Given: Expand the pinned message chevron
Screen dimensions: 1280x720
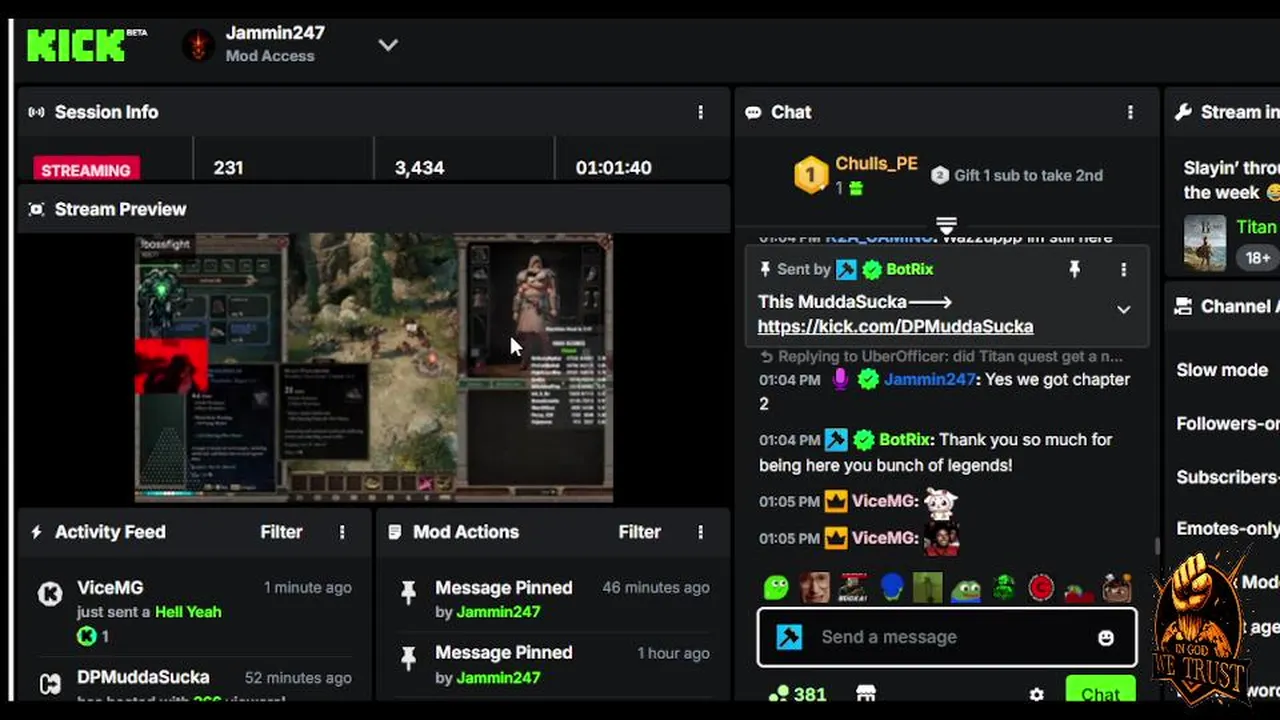Looking at the screenshot, I should pos(1124,310).
